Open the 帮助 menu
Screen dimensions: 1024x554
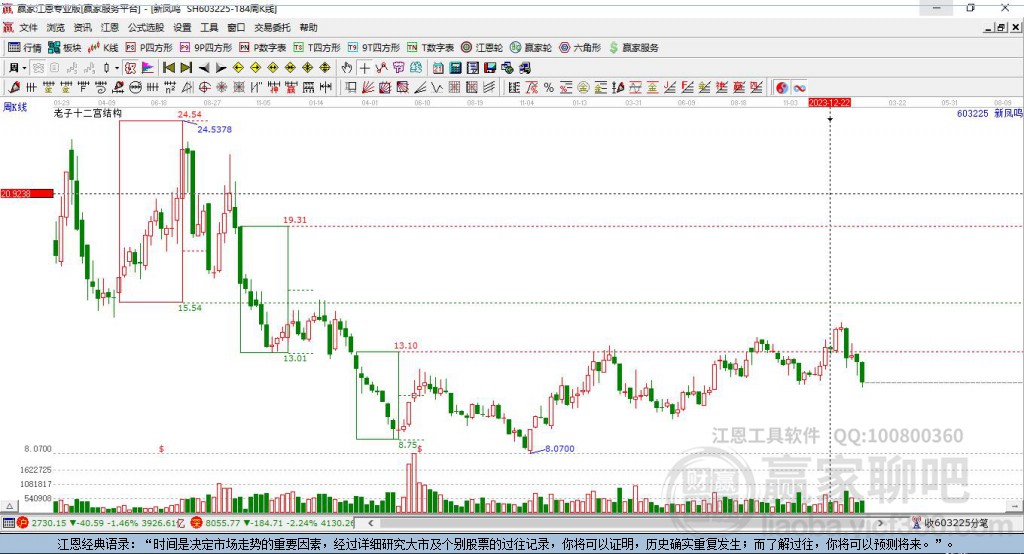[x=308, y=27]
